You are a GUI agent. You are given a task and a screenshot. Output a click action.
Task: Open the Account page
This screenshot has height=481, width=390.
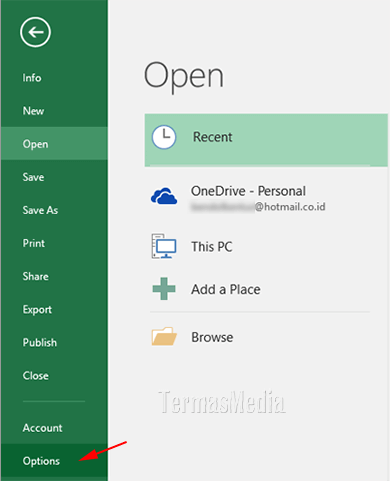click(54, 428)
